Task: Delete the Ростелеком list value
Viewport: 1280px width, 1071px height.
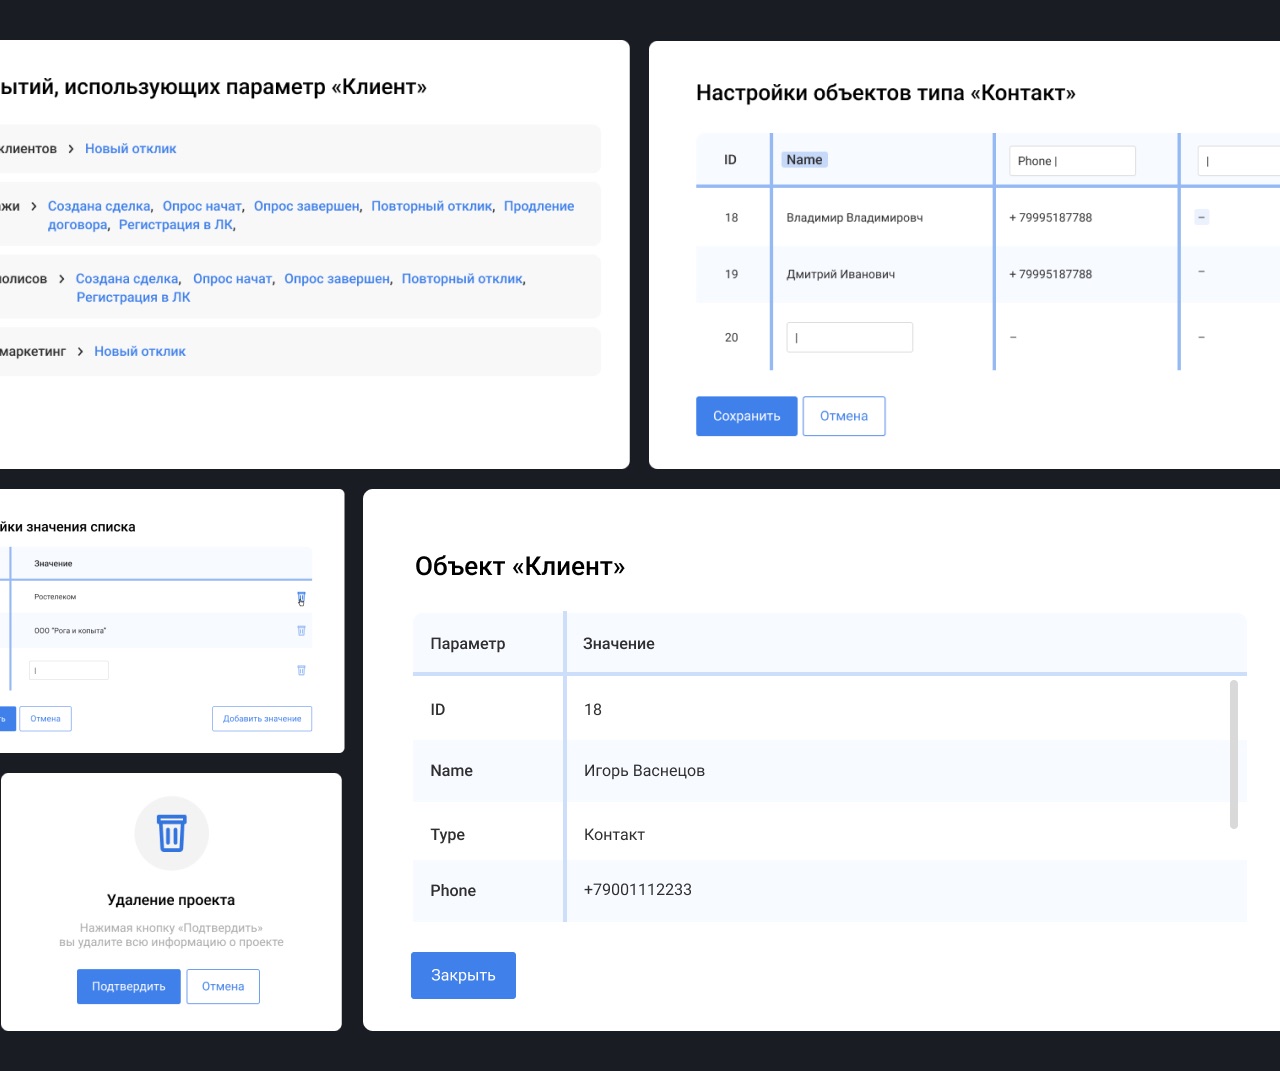Action: (301, 598)
